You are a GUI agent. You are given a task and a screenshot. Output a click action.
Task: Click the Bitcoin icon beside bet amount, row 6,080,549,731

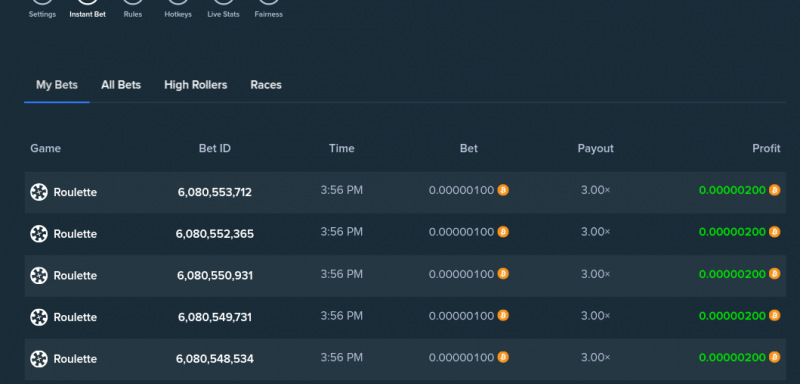503,315
